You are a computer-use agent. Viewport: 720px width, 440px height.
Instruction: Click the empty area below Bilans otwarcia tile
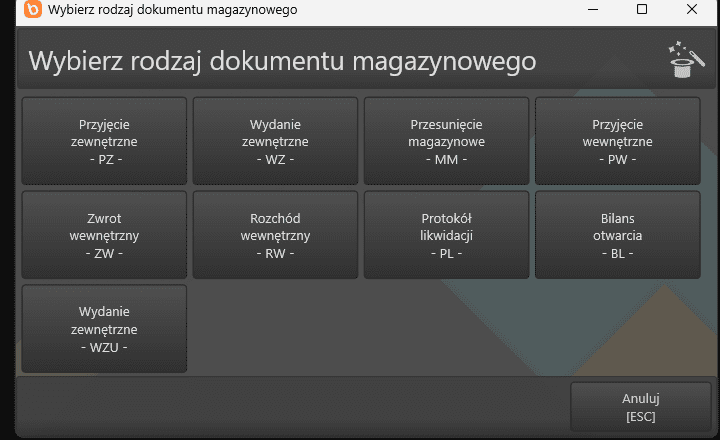[617, 329]
